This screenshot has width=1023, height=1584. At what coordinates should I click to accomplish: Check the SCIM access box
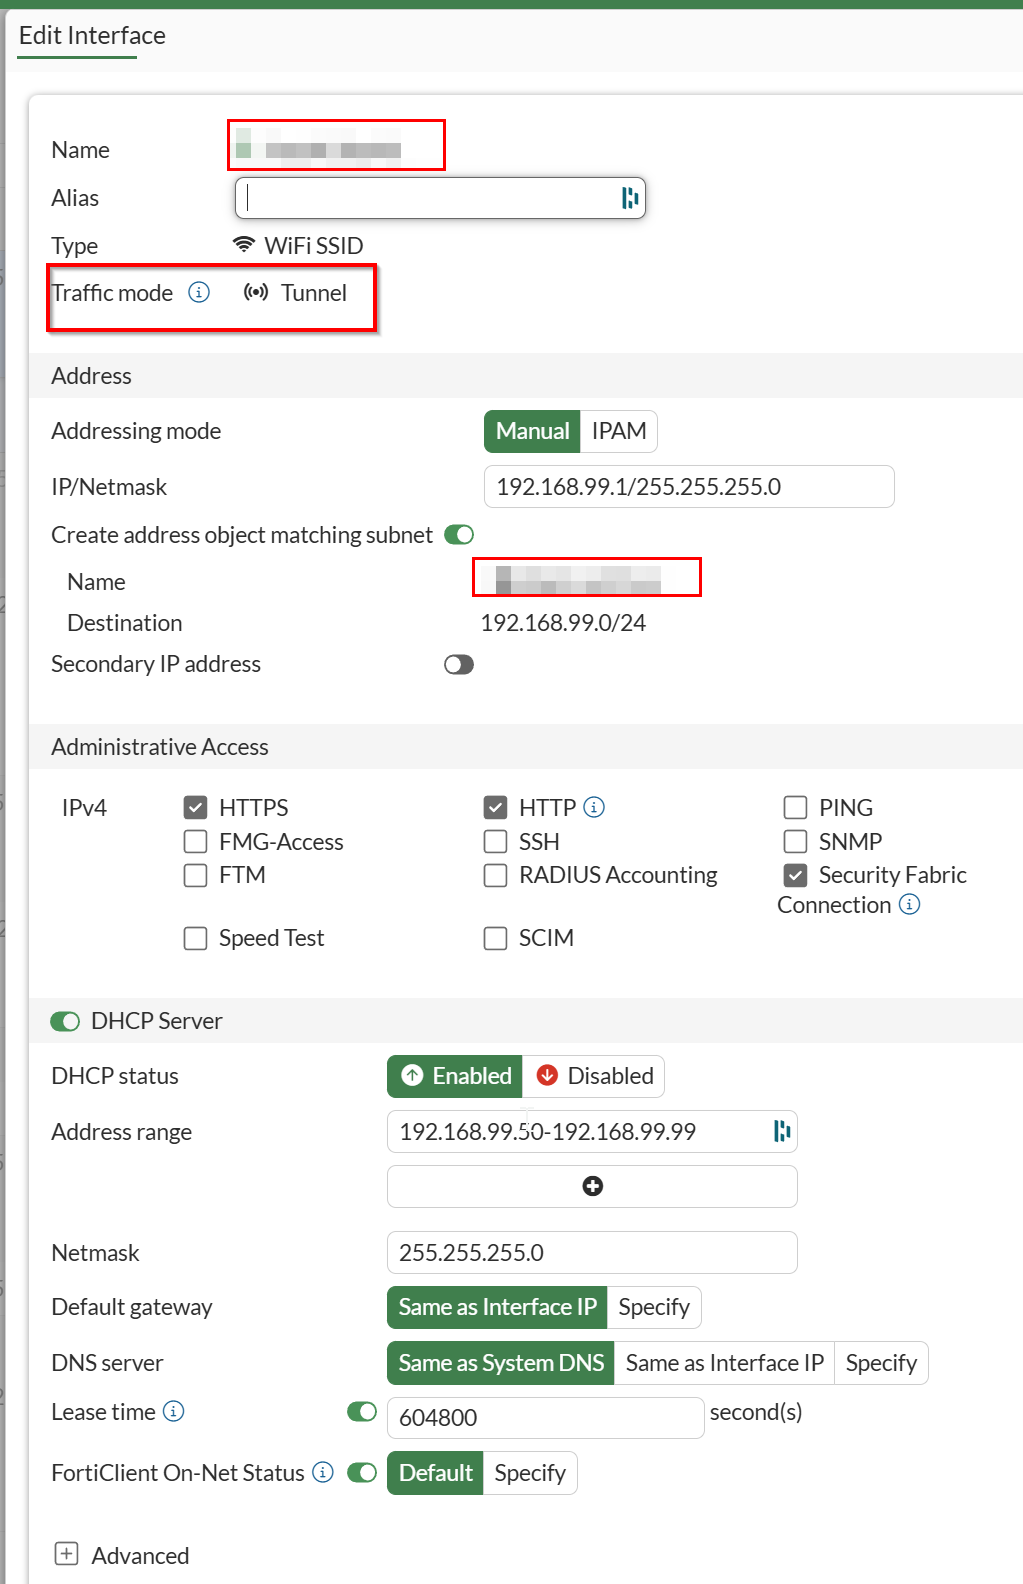495,938
